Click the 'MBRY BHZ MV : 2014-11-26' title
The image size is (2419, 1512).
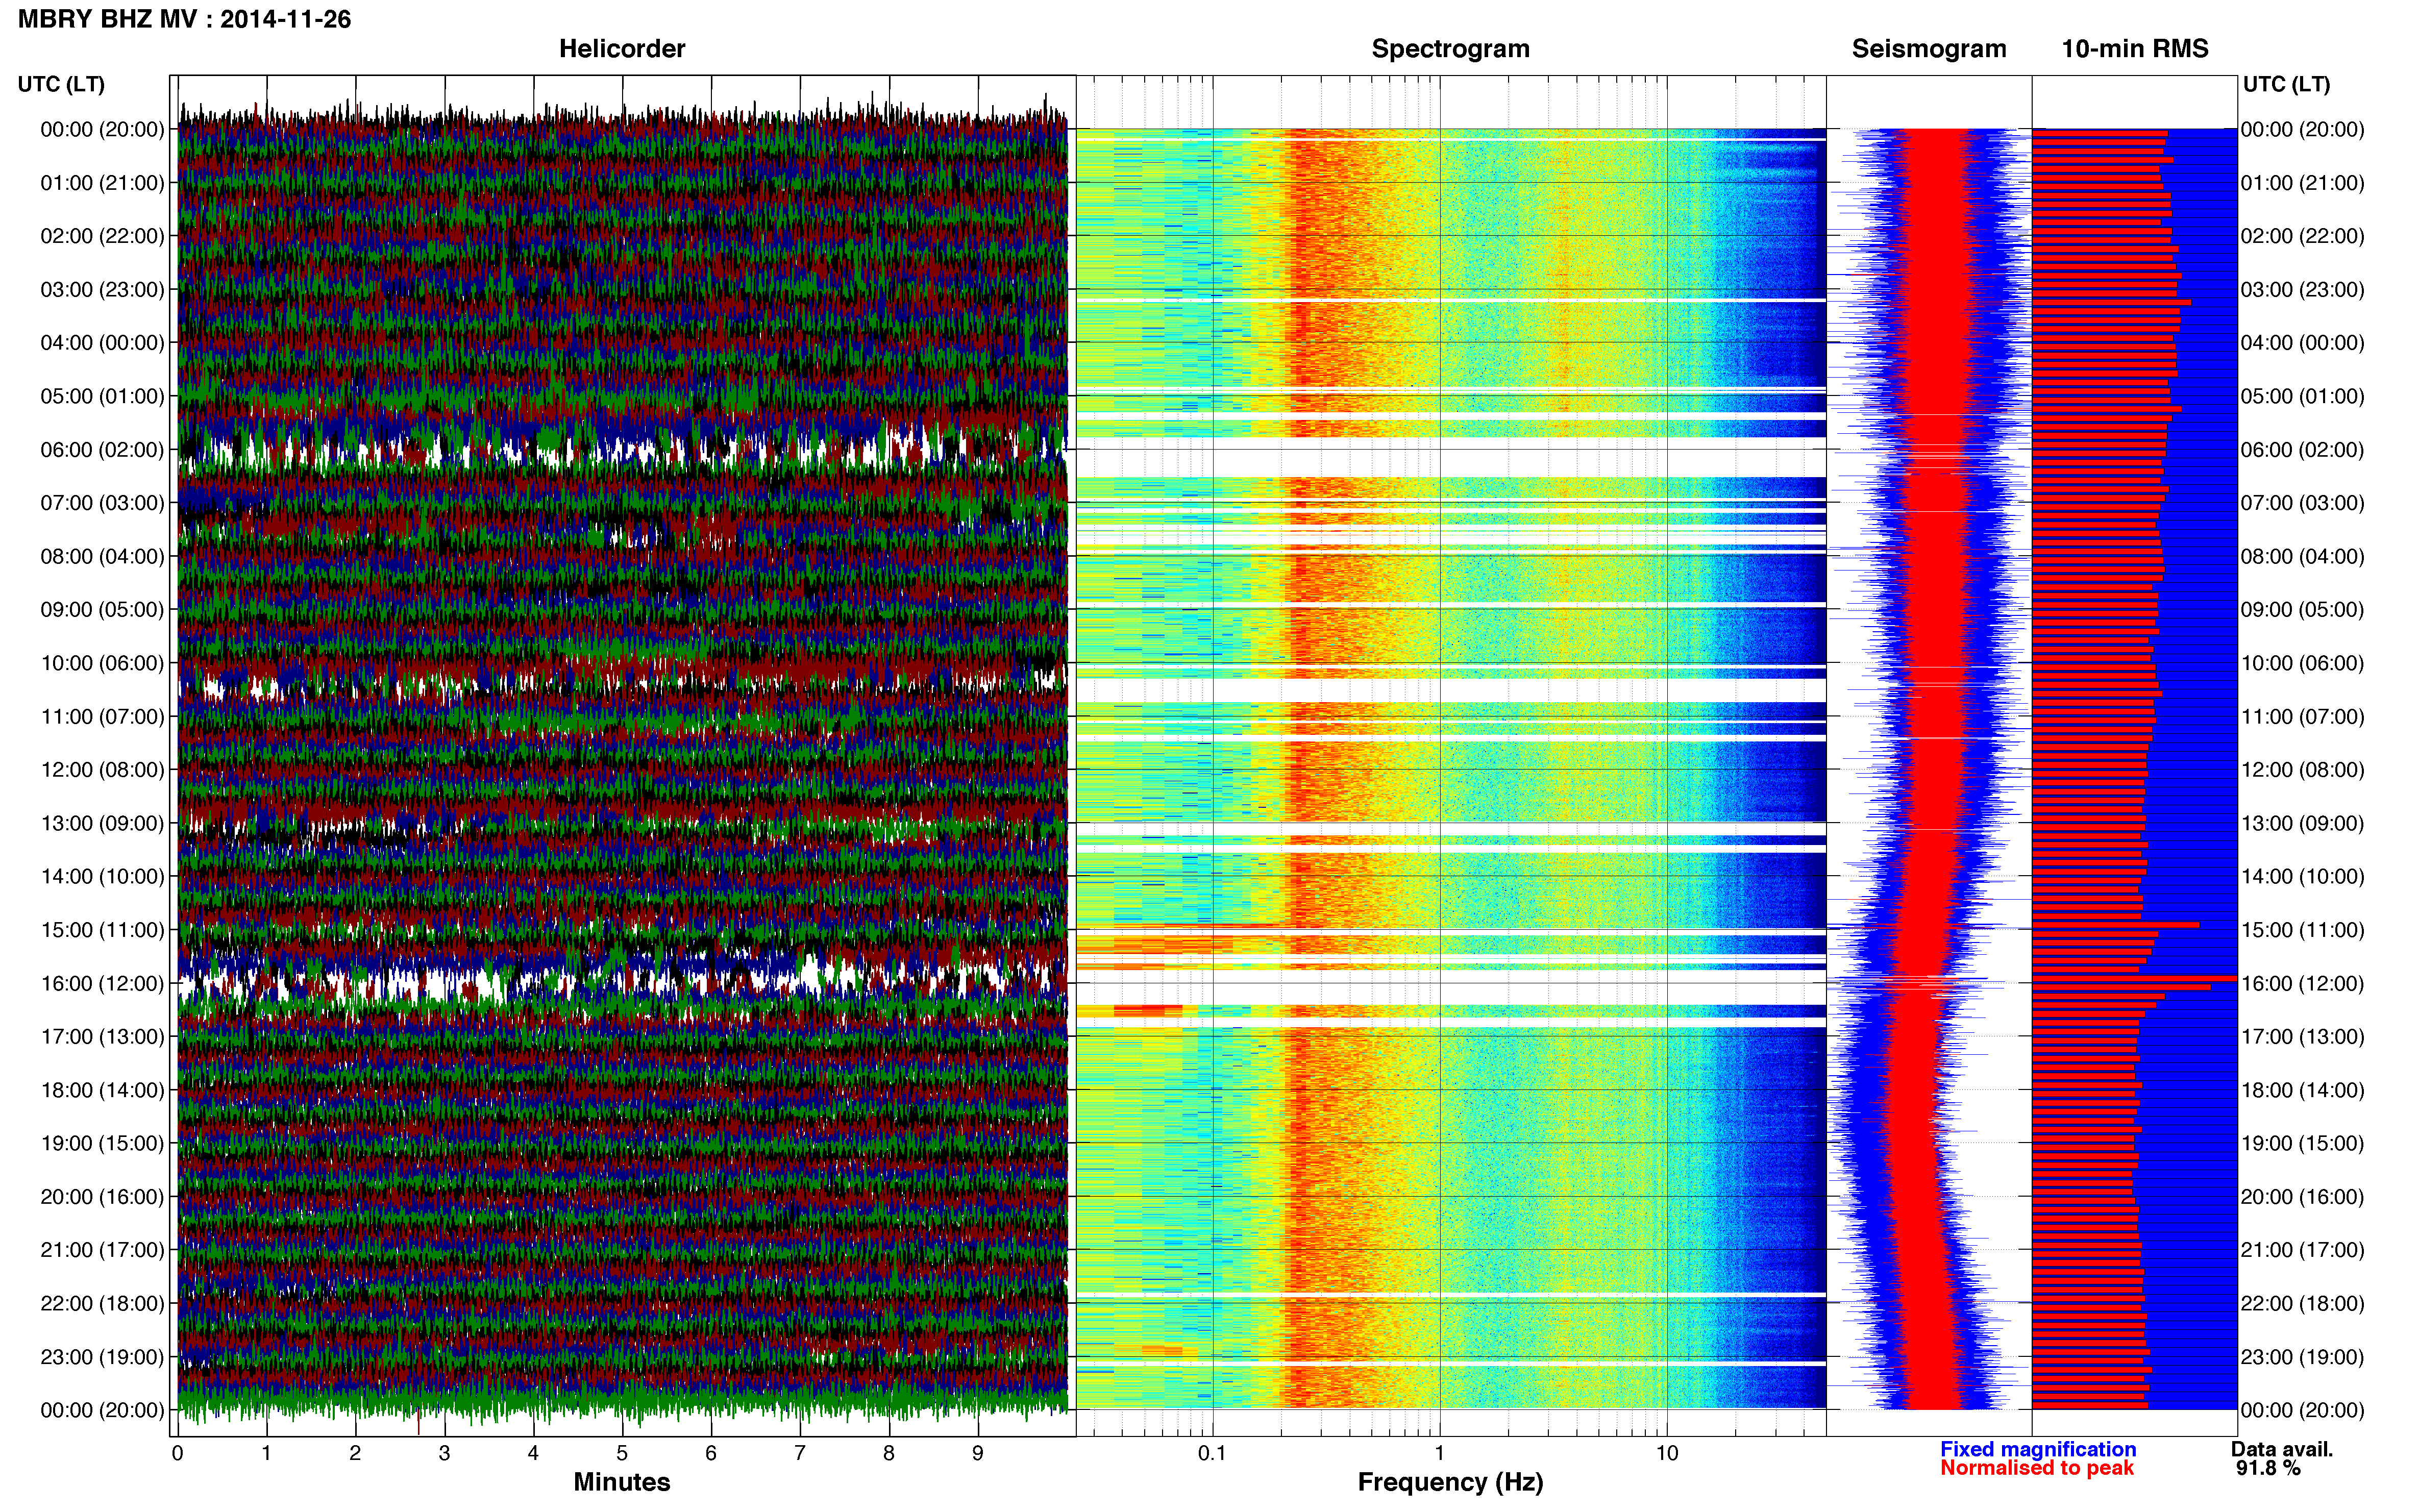point(185,19)
